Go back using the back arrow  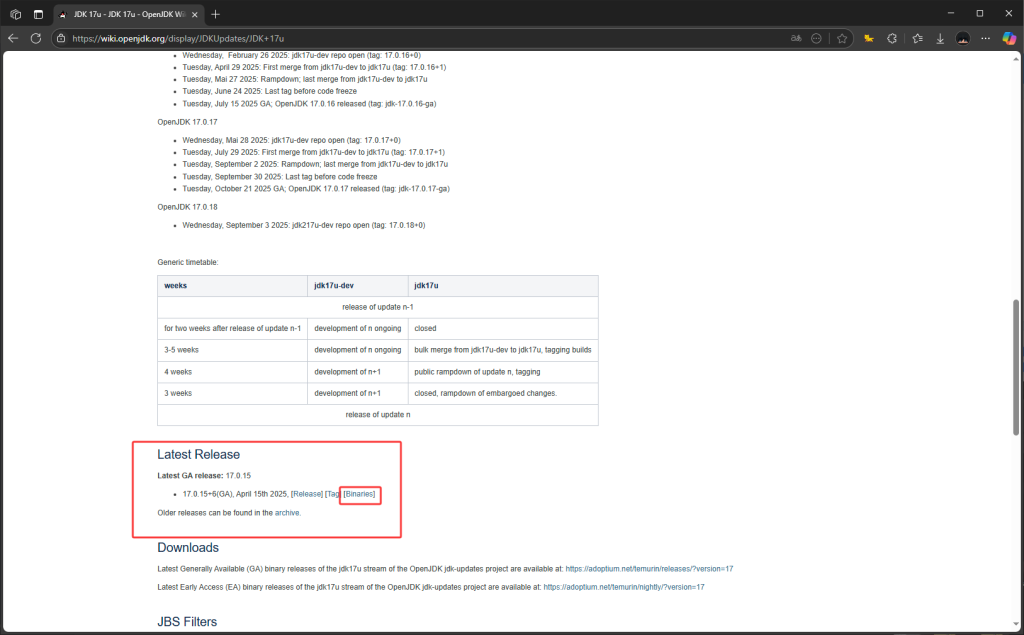13,39
